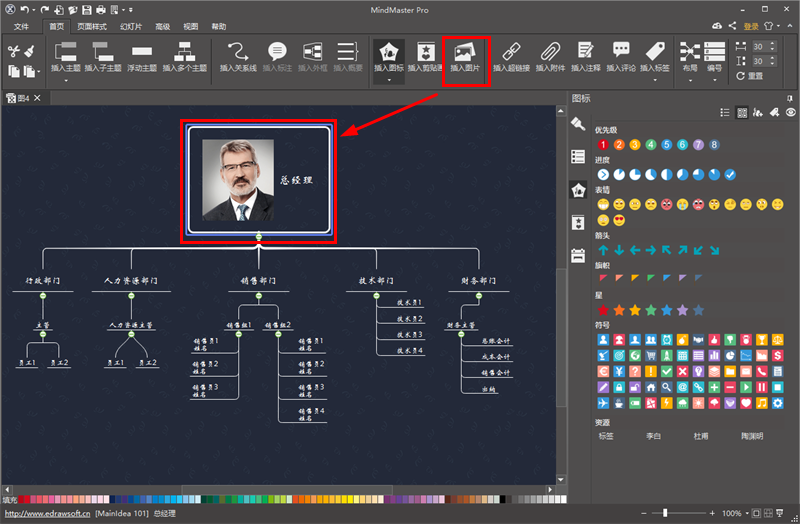
Task: Open the edrawsoft.cn link in status bar
Action: pyautogui.click(x=47, y=513)
